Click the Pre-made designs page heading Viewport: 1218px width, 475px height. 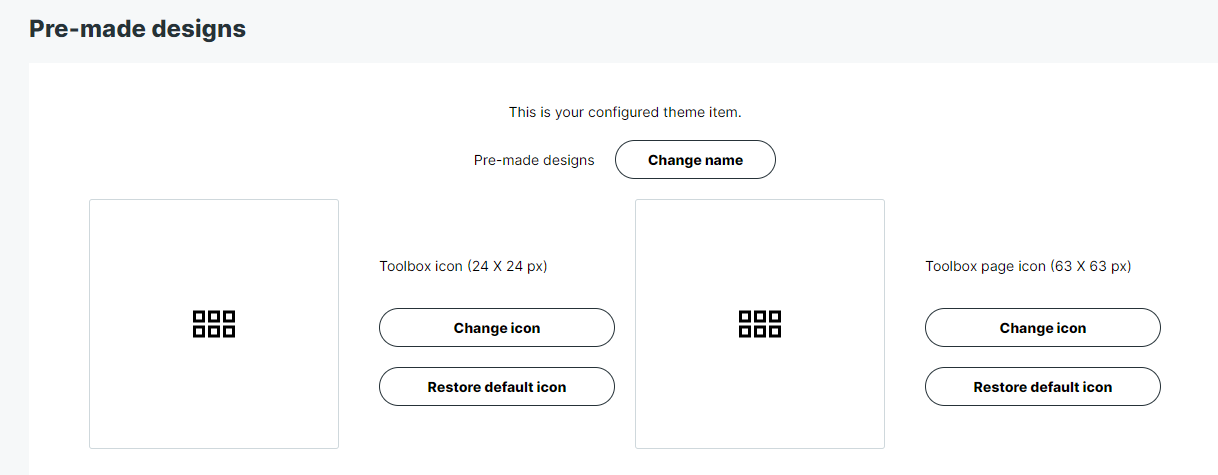pos(138,29)
